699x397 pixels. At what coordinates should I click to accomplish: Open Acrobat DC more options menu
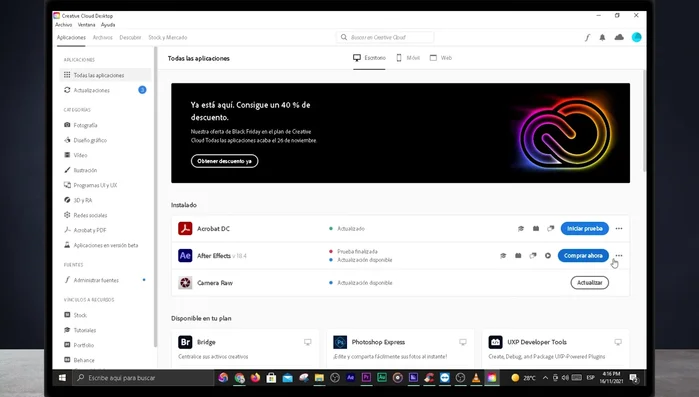click(x=619, y=229)
